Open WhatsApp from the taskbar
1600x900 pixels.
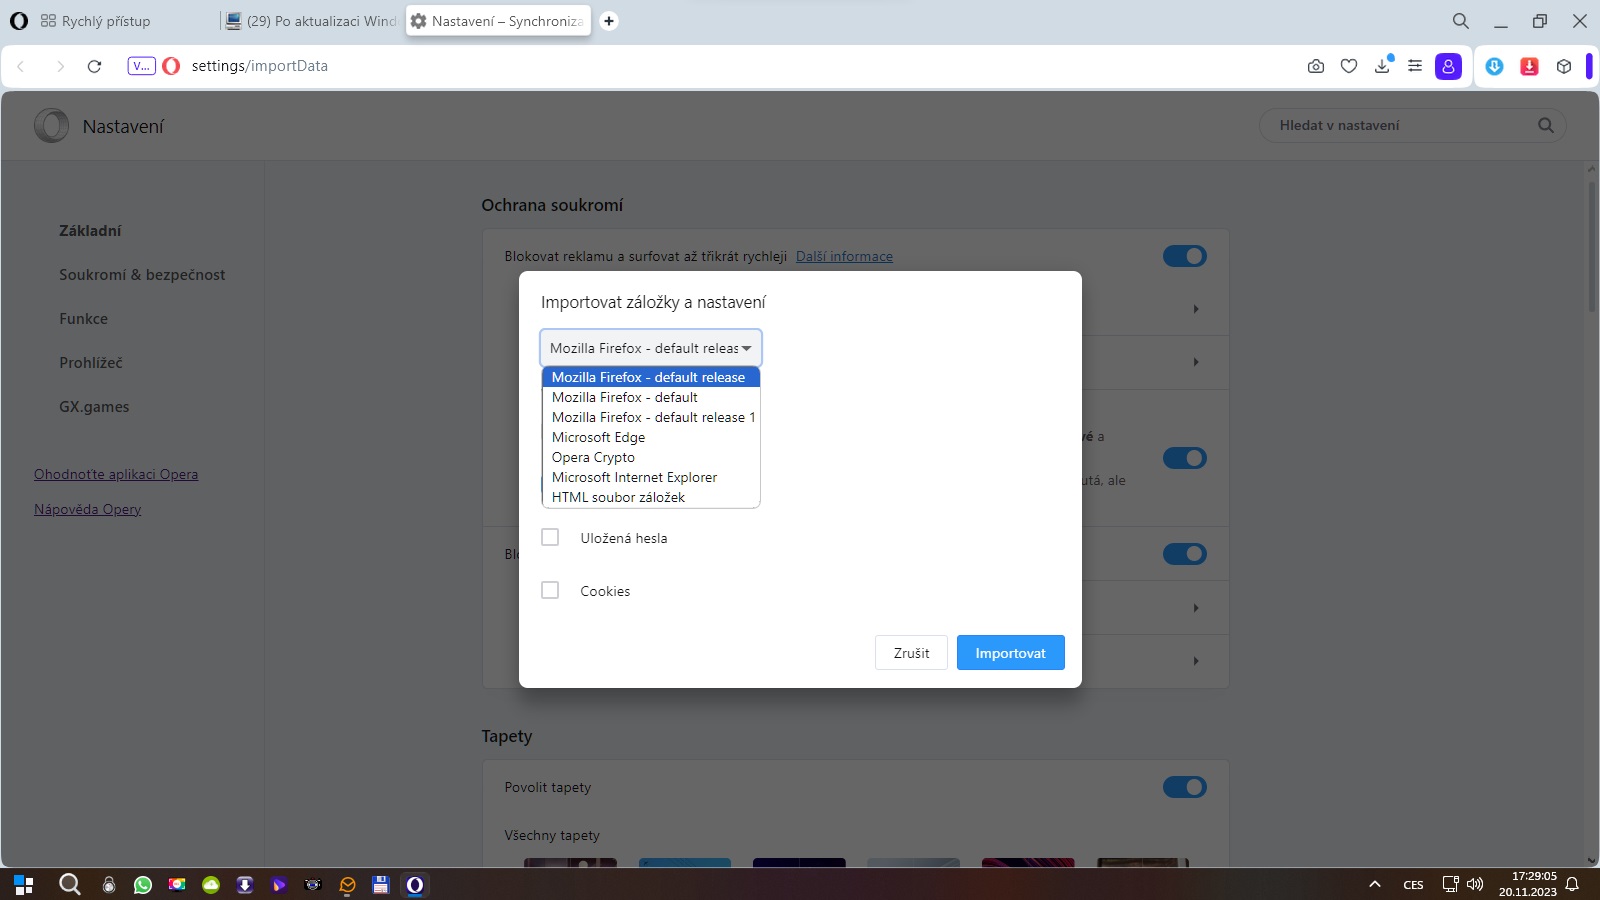(143, 884)
